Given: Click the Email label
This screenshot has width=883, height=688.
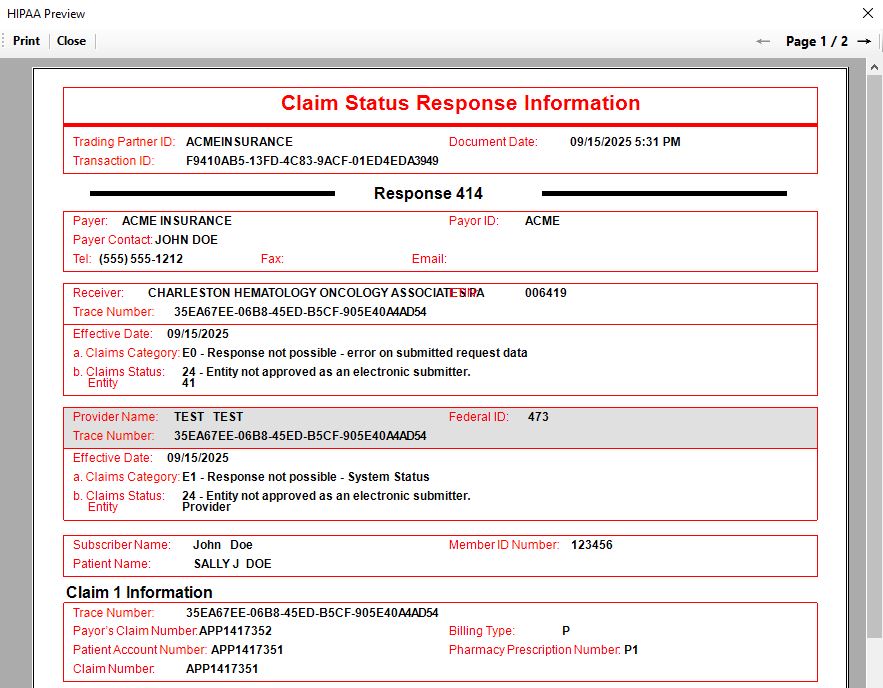Looking at the screenshot, I should click(429, 259).
